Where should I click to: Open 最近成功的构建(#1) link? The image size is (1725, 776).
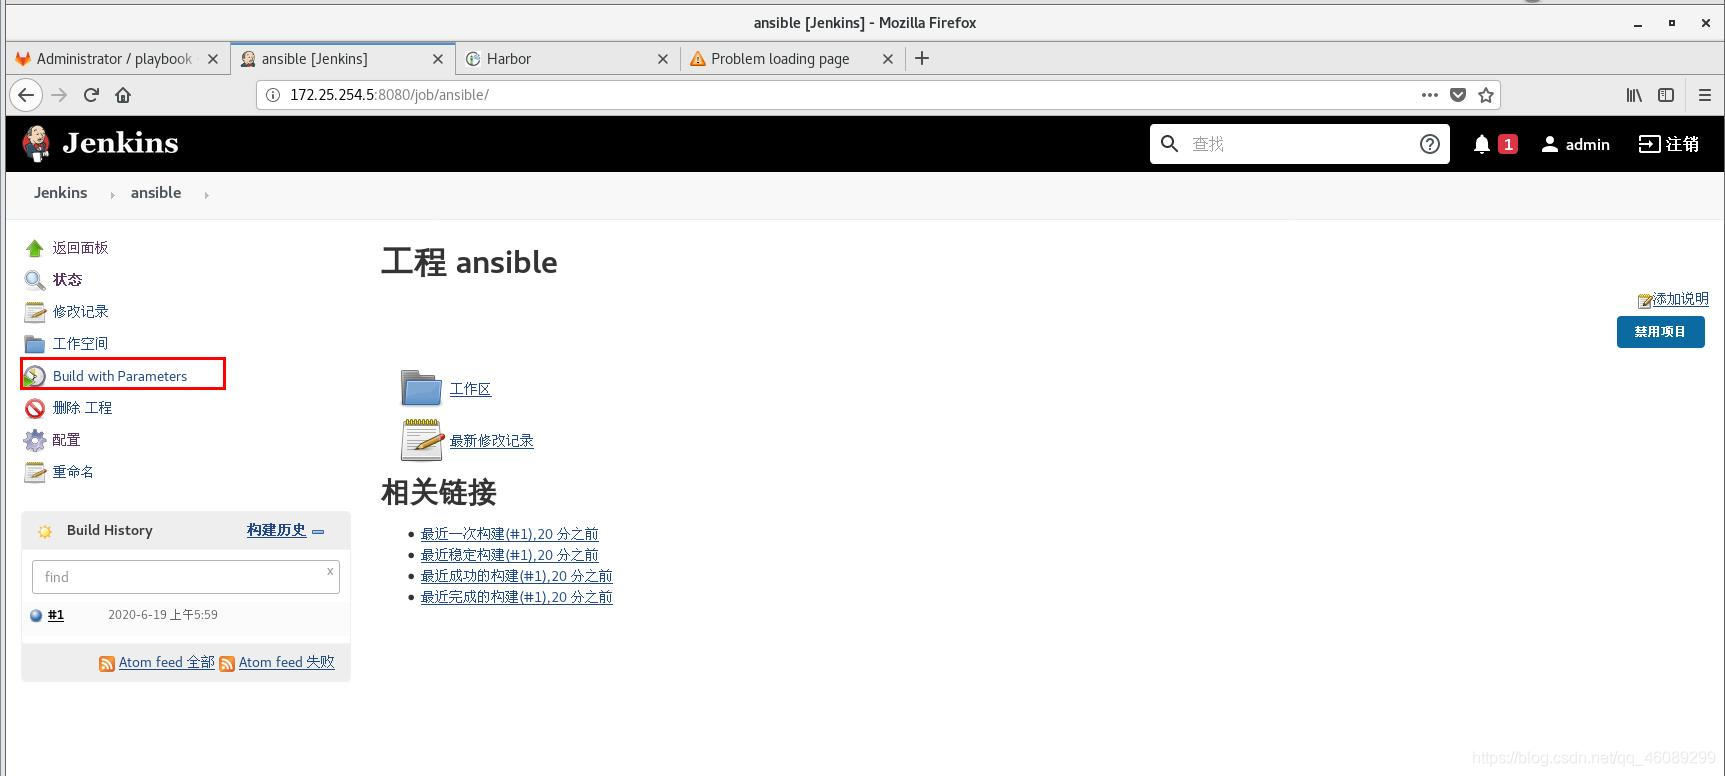tap(516, 576)
